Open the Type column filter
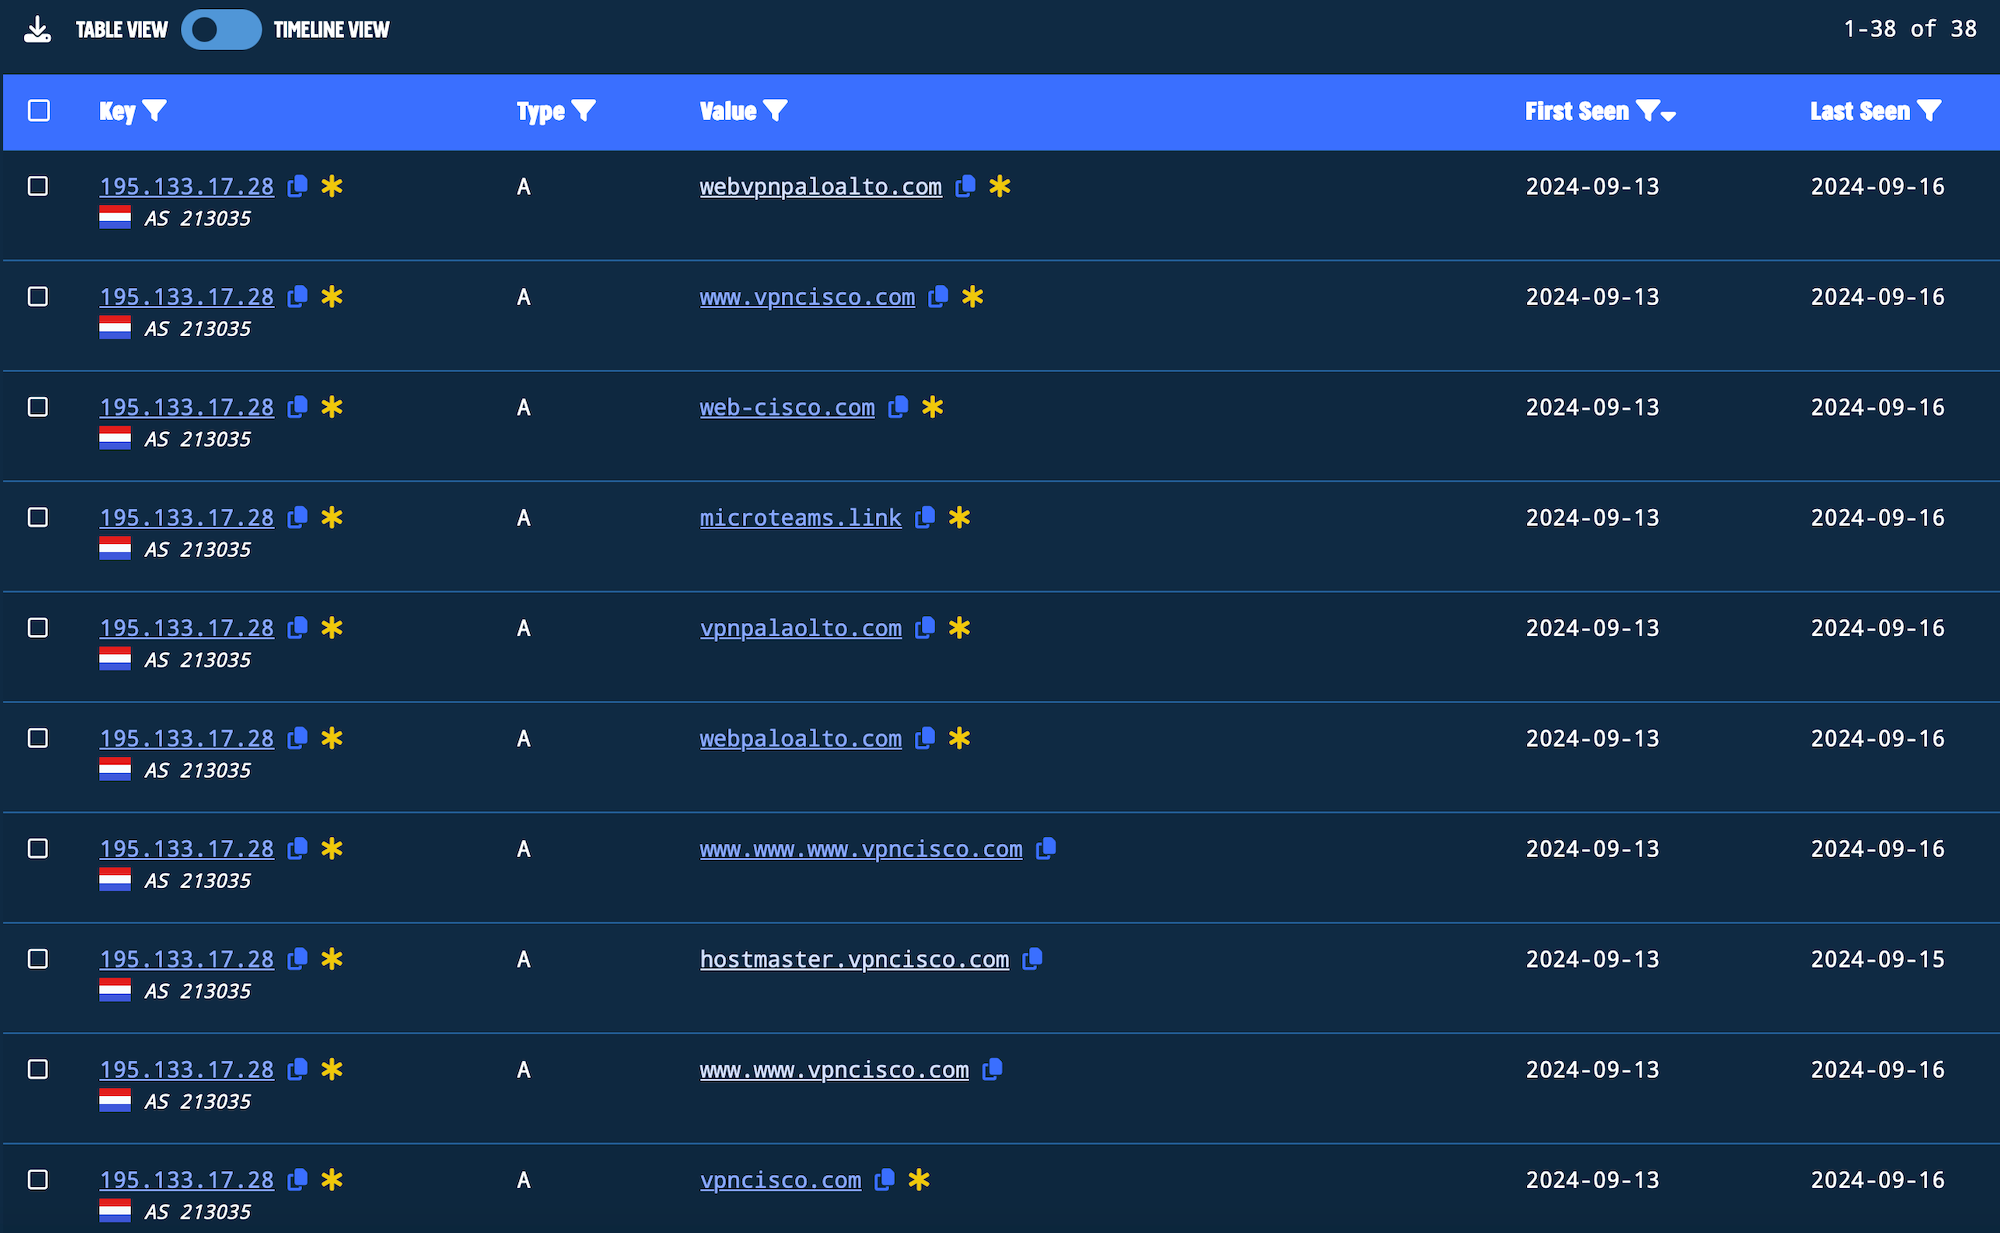The height and width of the screenshot is (1233, 2000). (x=584, y=110)
